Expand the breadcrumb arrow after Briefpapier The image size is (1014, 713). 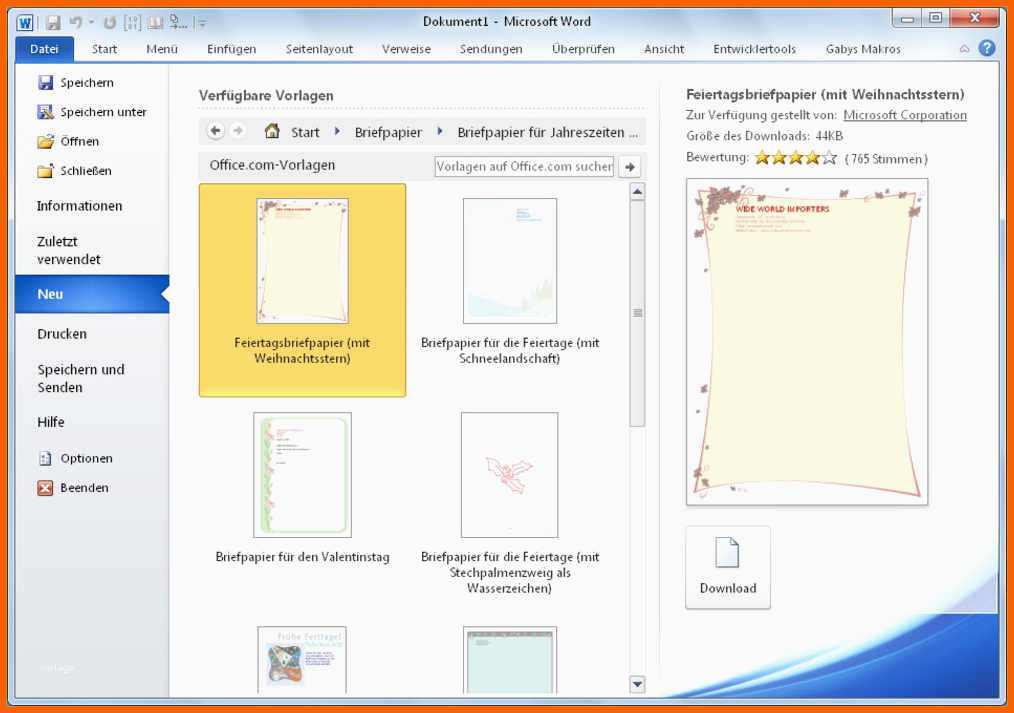440,131
